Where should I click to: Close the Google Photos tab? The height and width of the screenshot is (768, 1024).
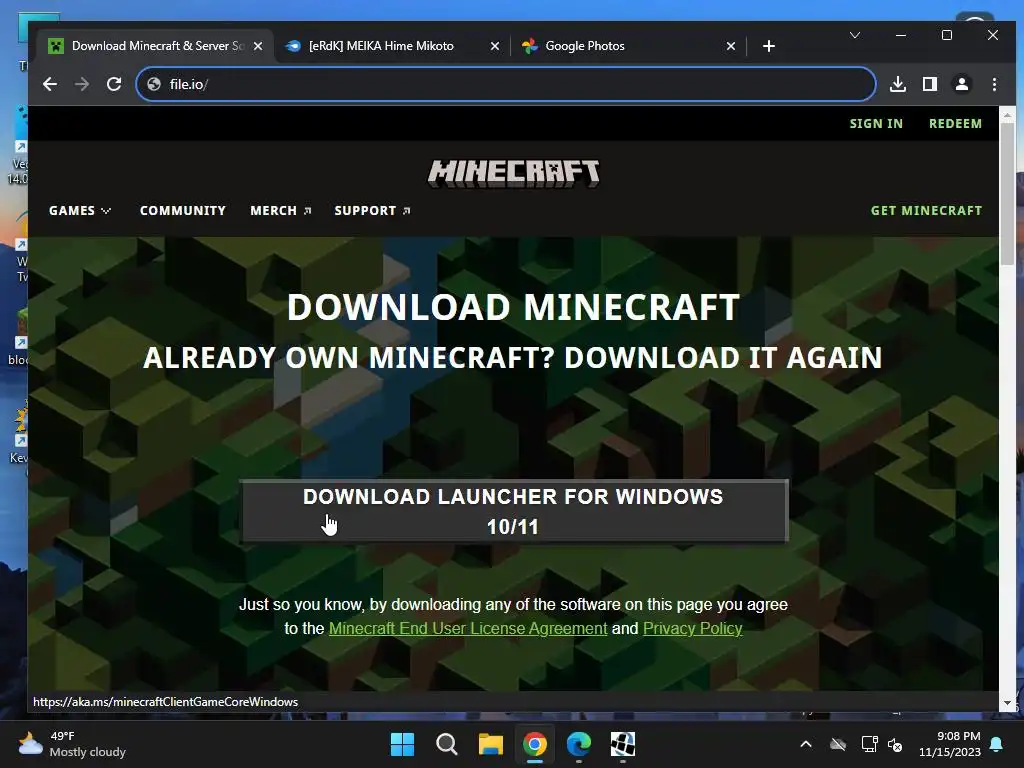point(731,46)
